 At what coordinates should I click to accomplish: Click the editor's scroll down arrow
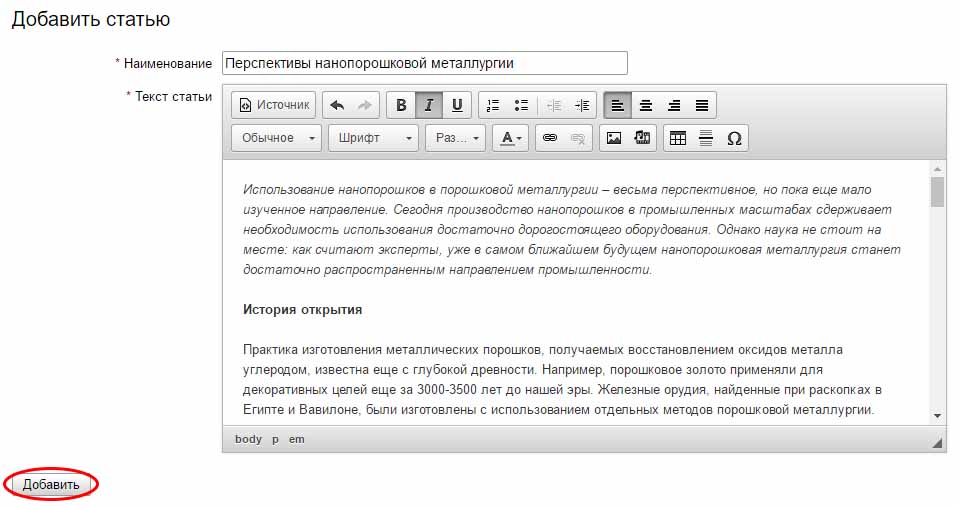click(937, 416)
